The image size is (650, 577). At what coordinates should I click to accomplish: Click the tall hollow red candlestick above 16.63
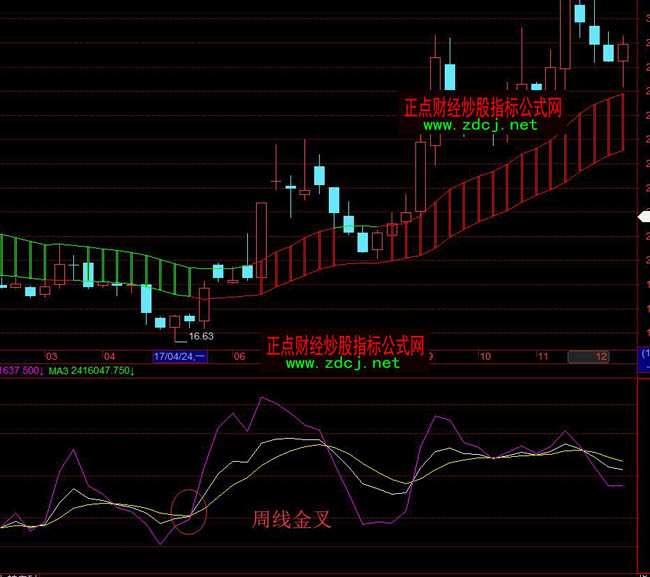205,305
